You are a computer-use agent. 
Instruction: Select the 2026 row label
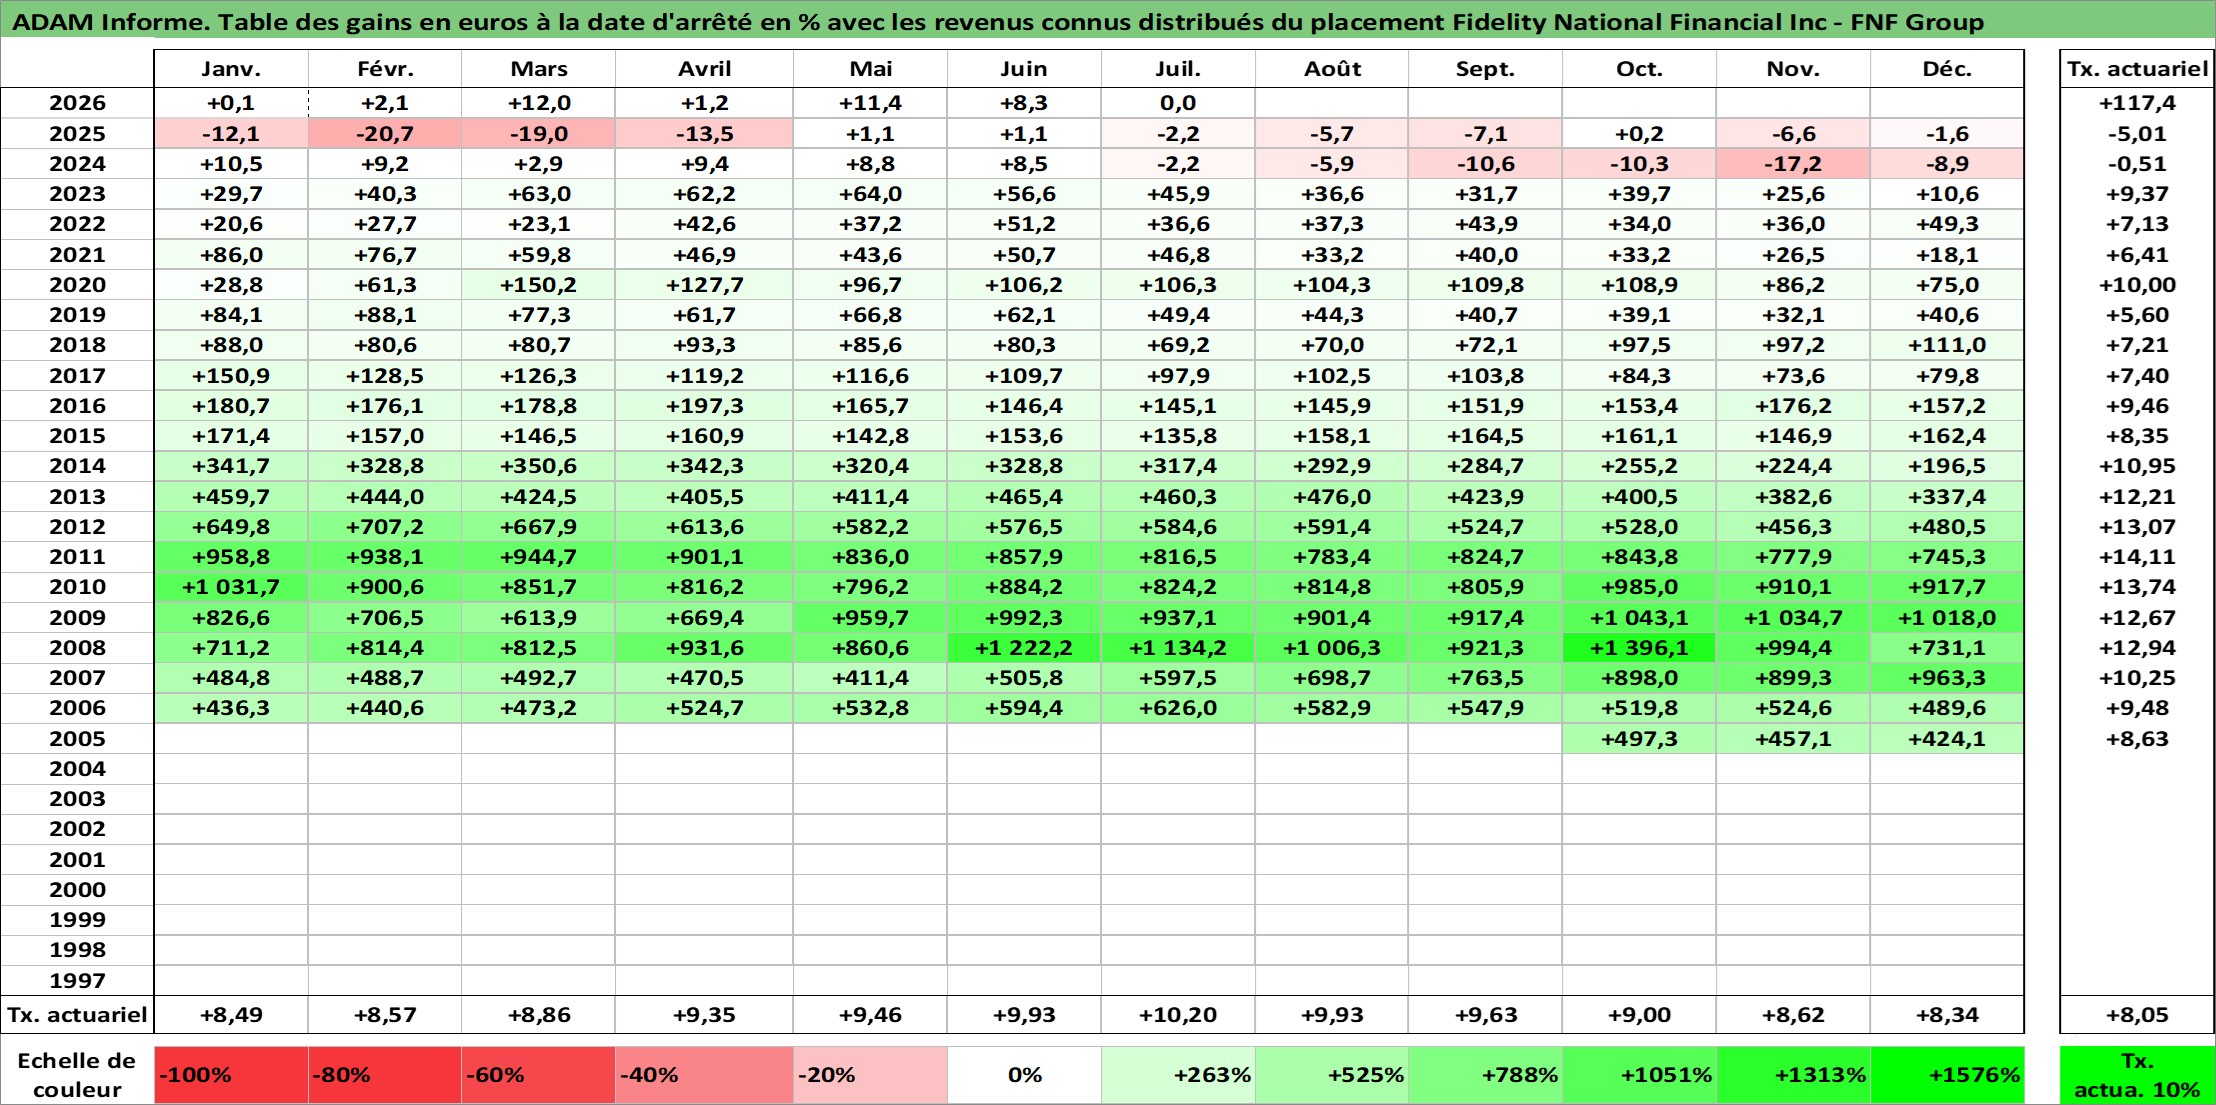pos(77,103)
